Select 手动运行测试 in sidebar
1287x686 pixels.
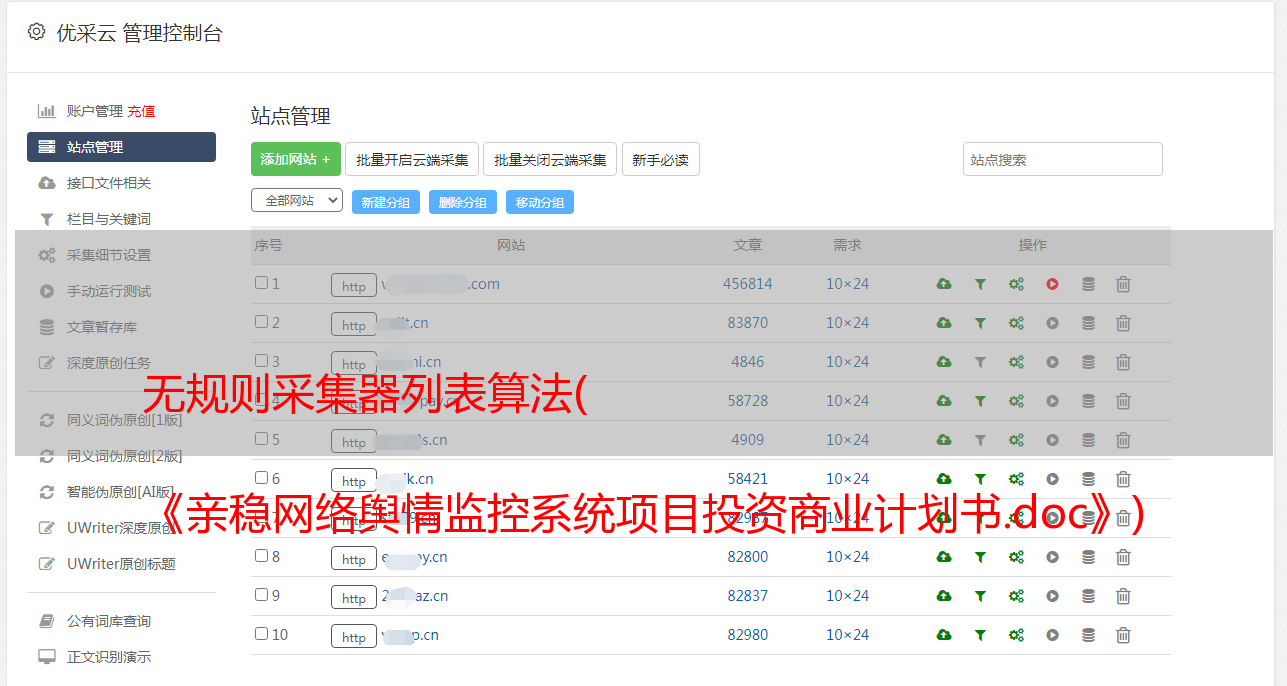coord(109,291)
